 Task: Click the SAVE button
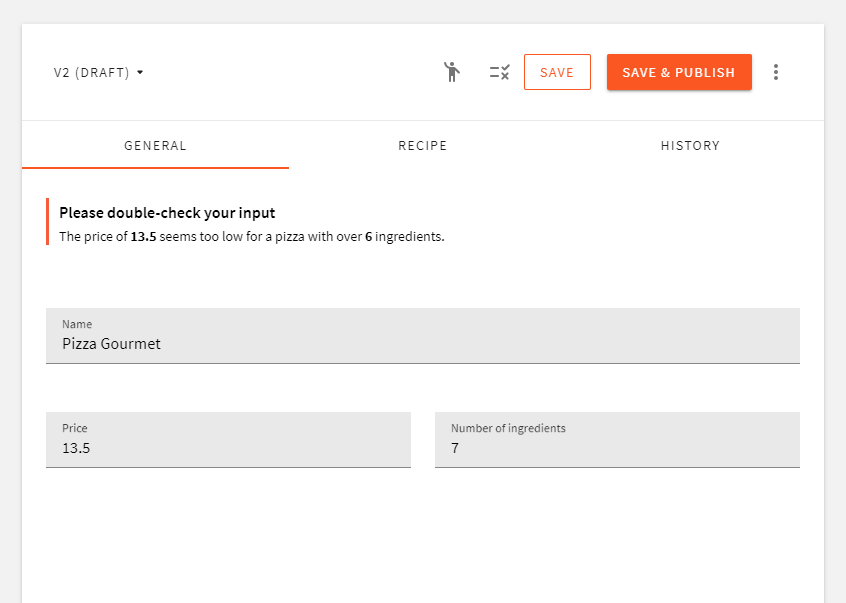(x=557, y=71)
